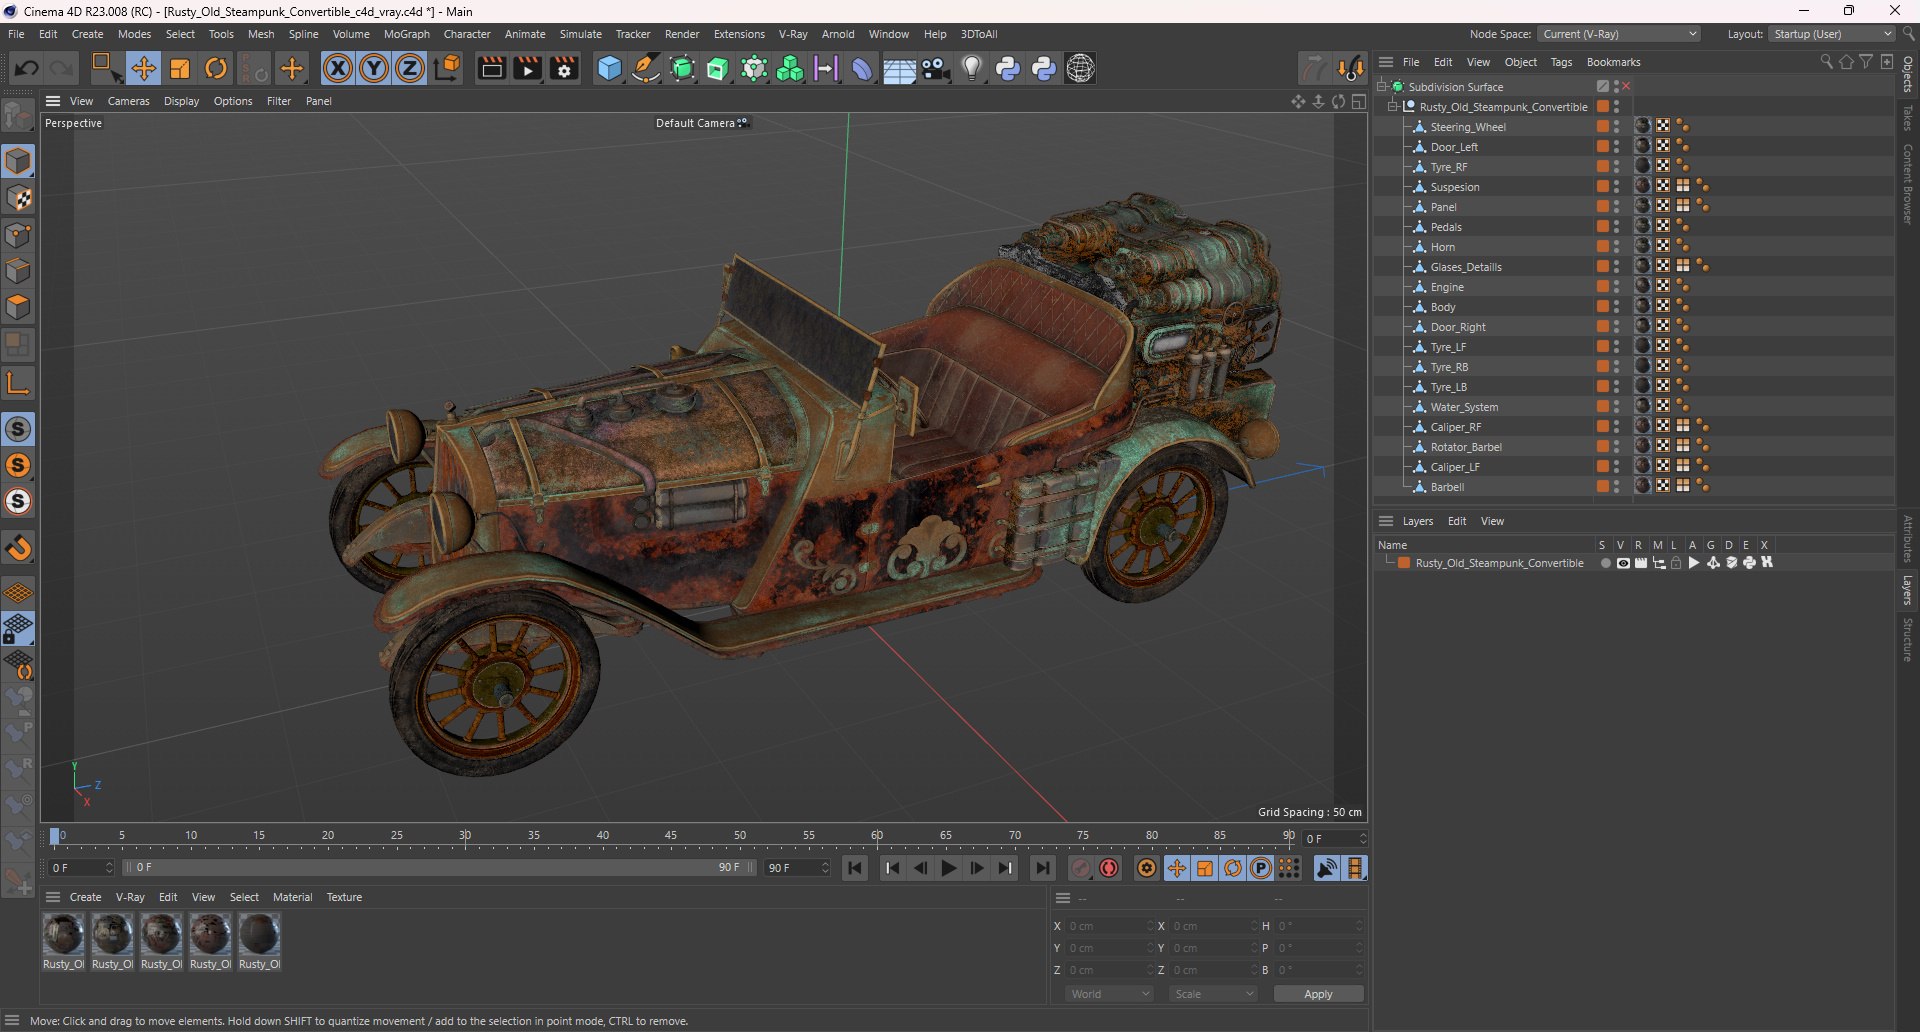Toggle Z axis lock

click(x=410, y=68)
